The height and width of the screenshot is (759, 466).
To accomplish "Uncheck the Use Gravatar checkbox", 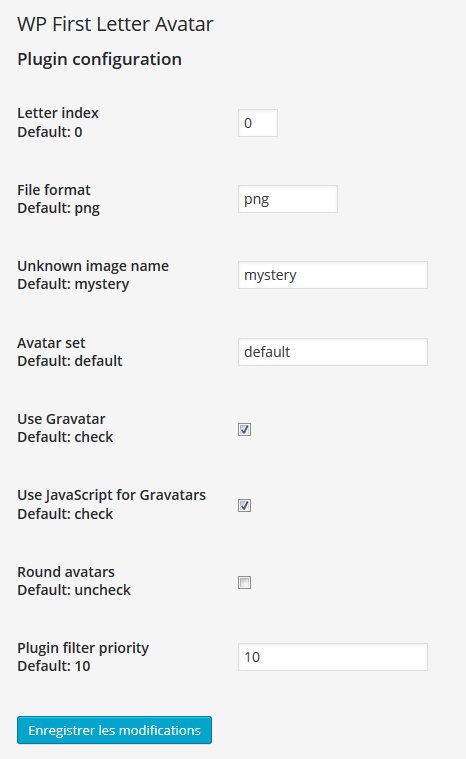I will pos(244,429).
